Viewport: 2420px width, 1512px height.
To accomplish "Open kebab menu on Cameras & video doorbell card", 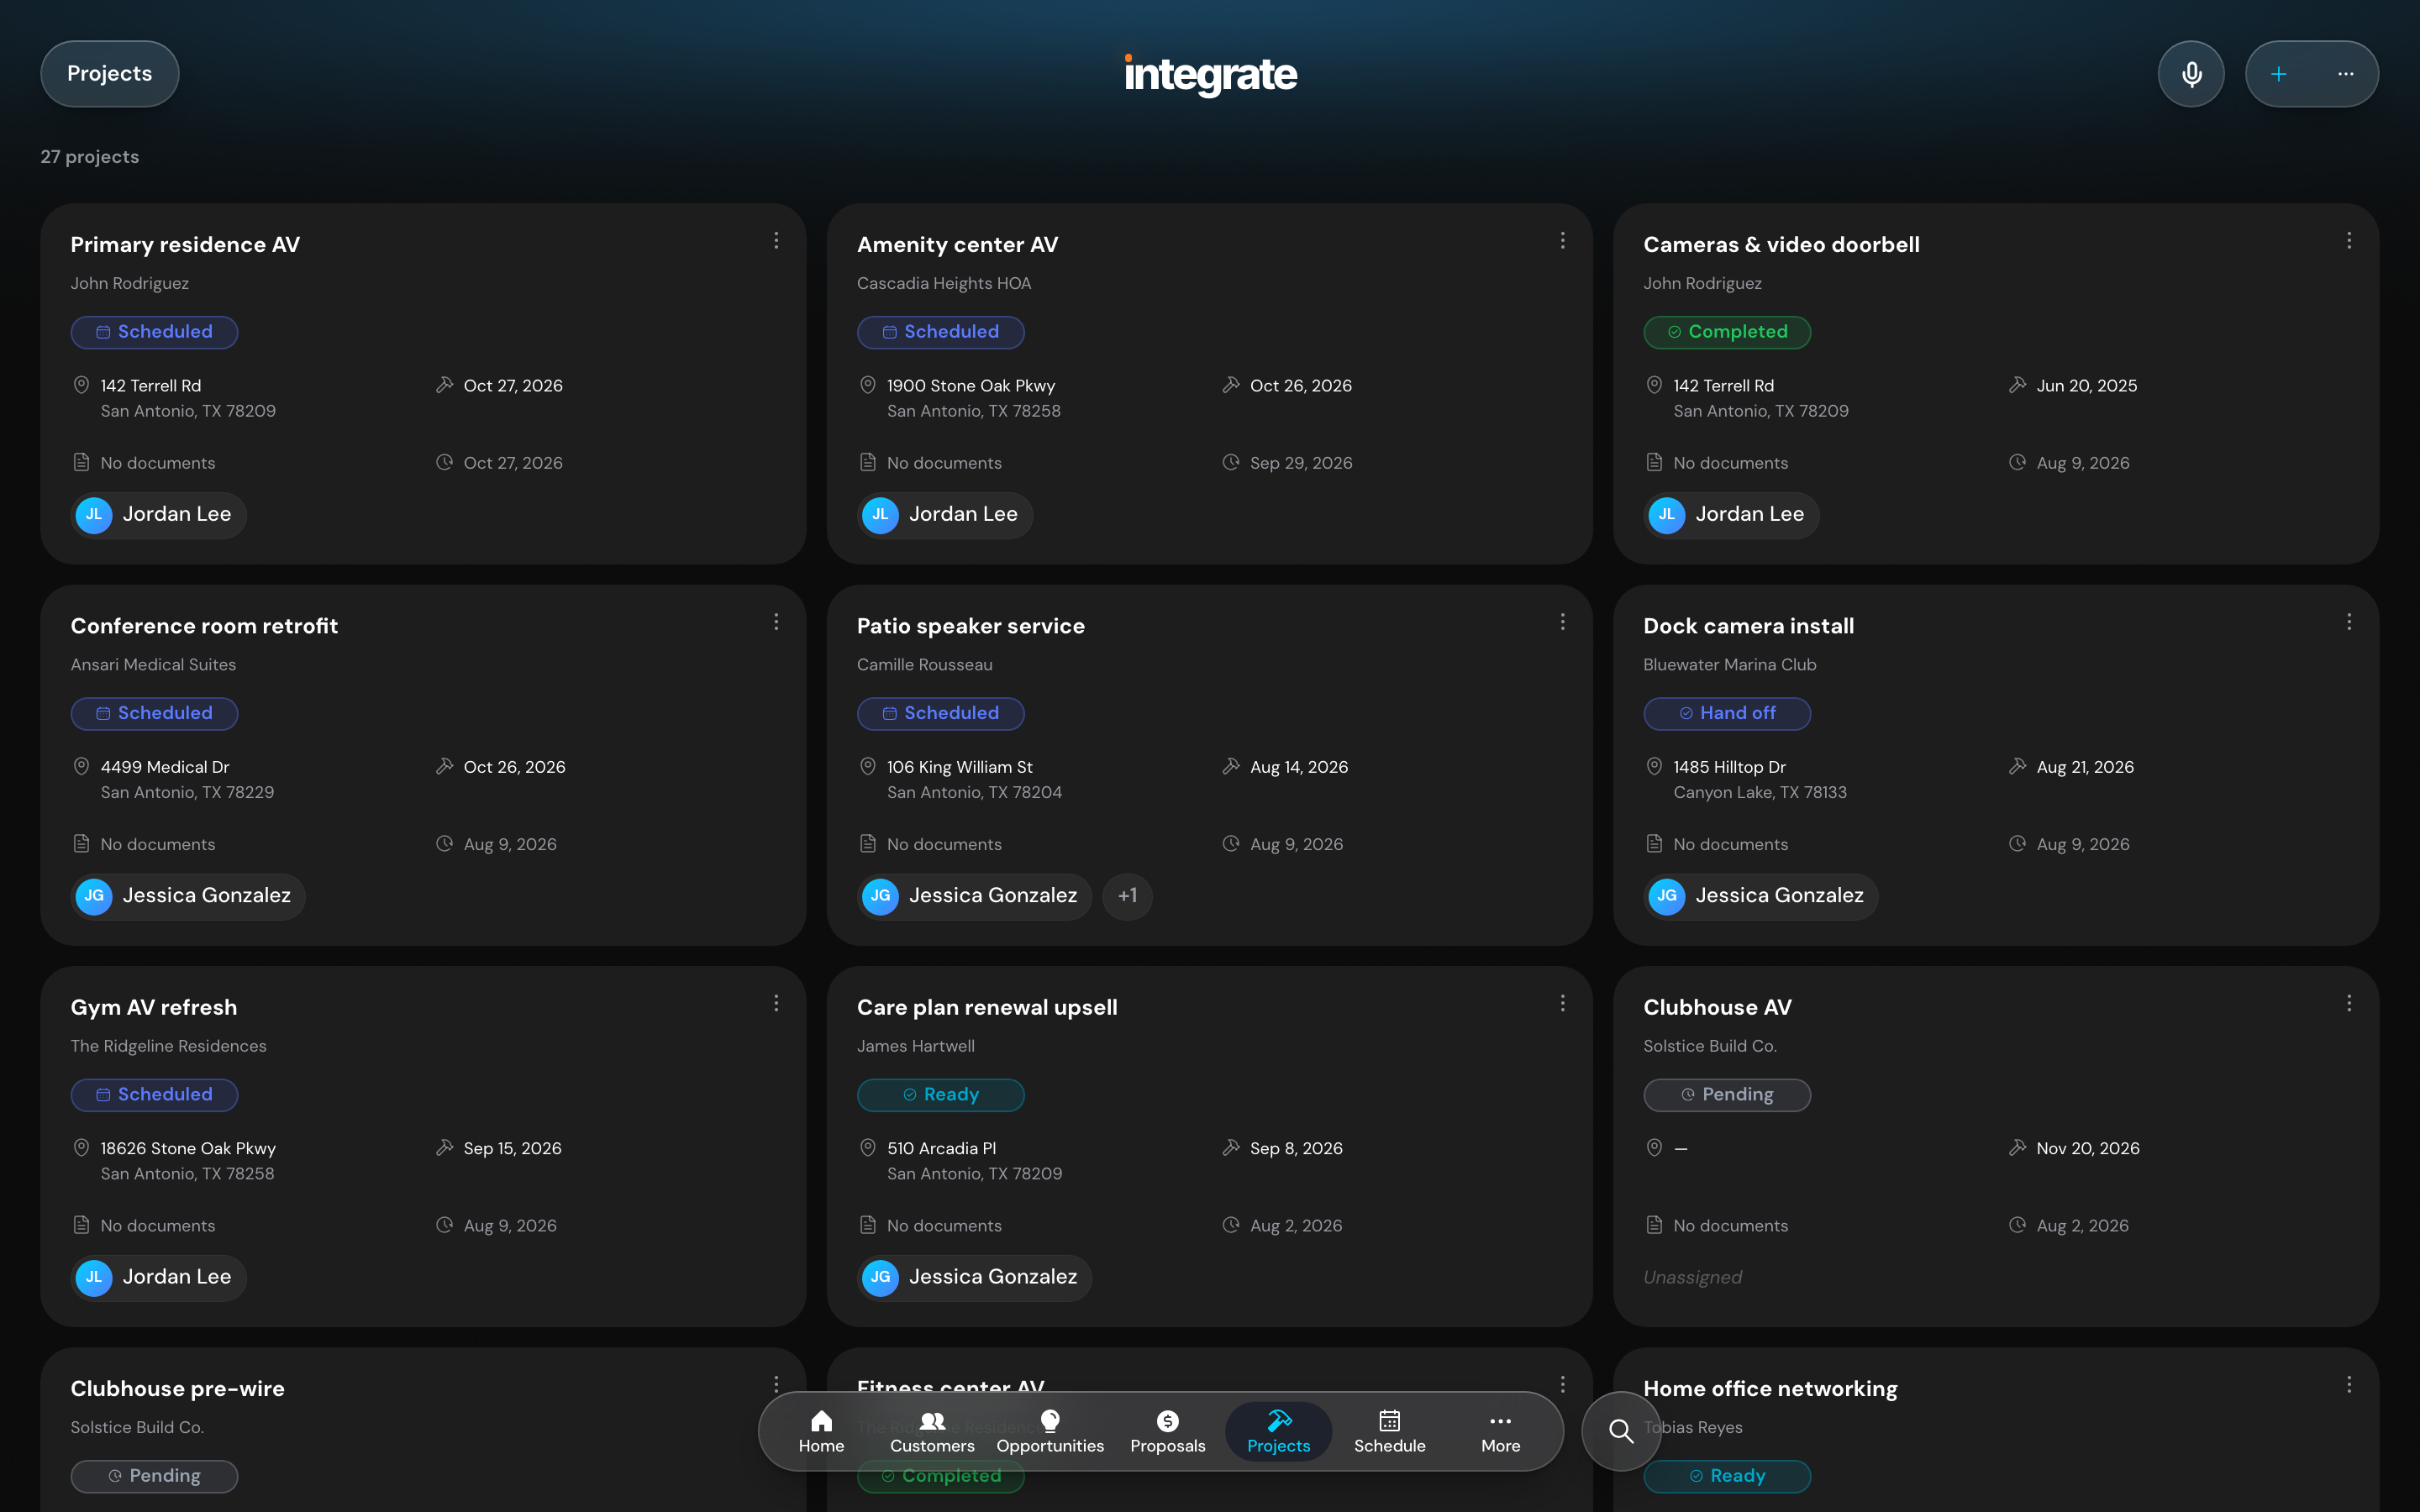I will 2349,241.
